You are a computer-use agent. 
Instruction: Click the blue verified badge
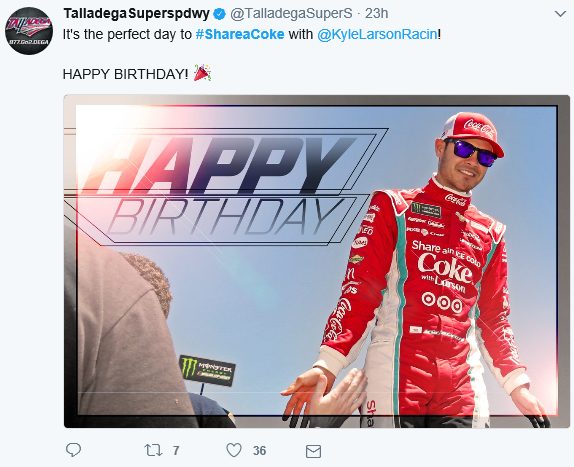[219, 14]
